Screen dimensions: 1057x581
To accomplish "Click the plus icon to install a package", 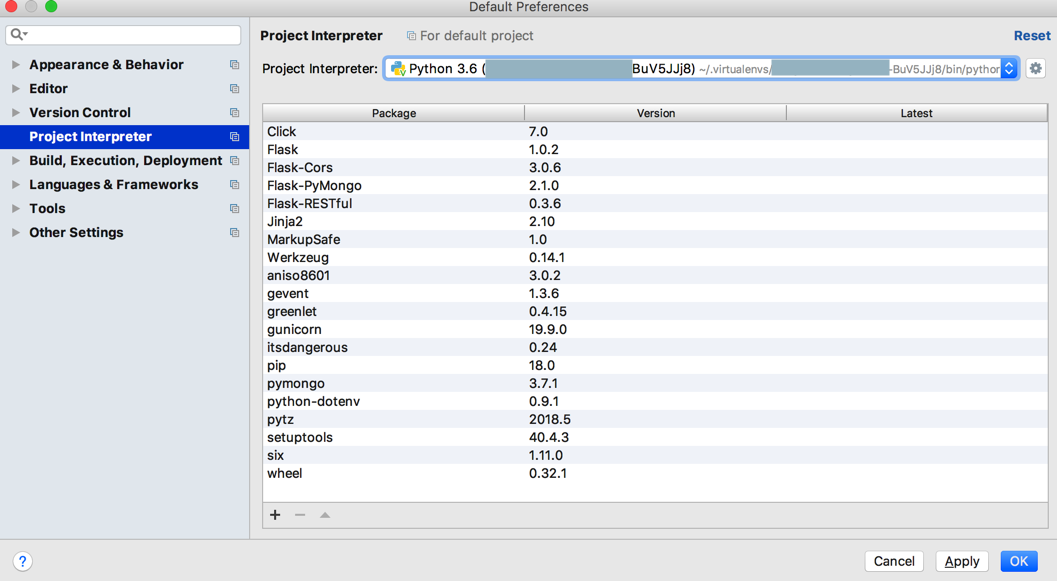I will [x=275, y=515].
